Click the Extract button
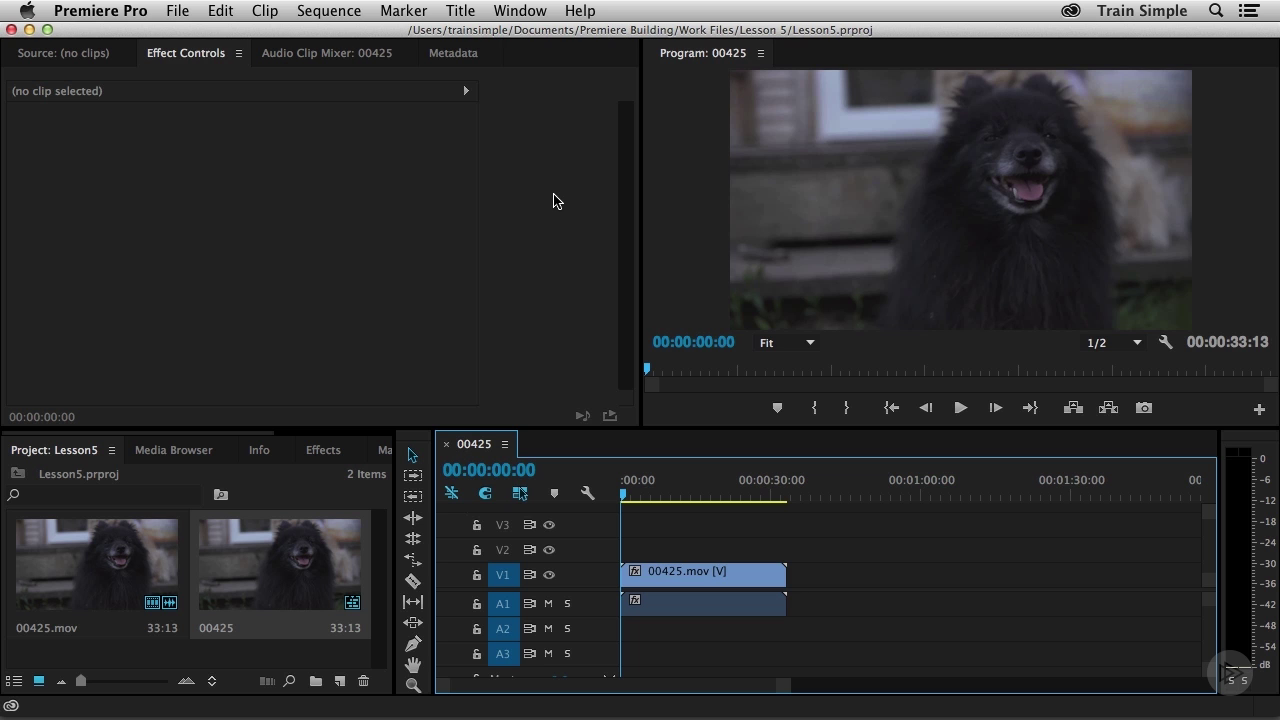The width and height of the screenshot is (1280, 720). [x=1108, y=408]
